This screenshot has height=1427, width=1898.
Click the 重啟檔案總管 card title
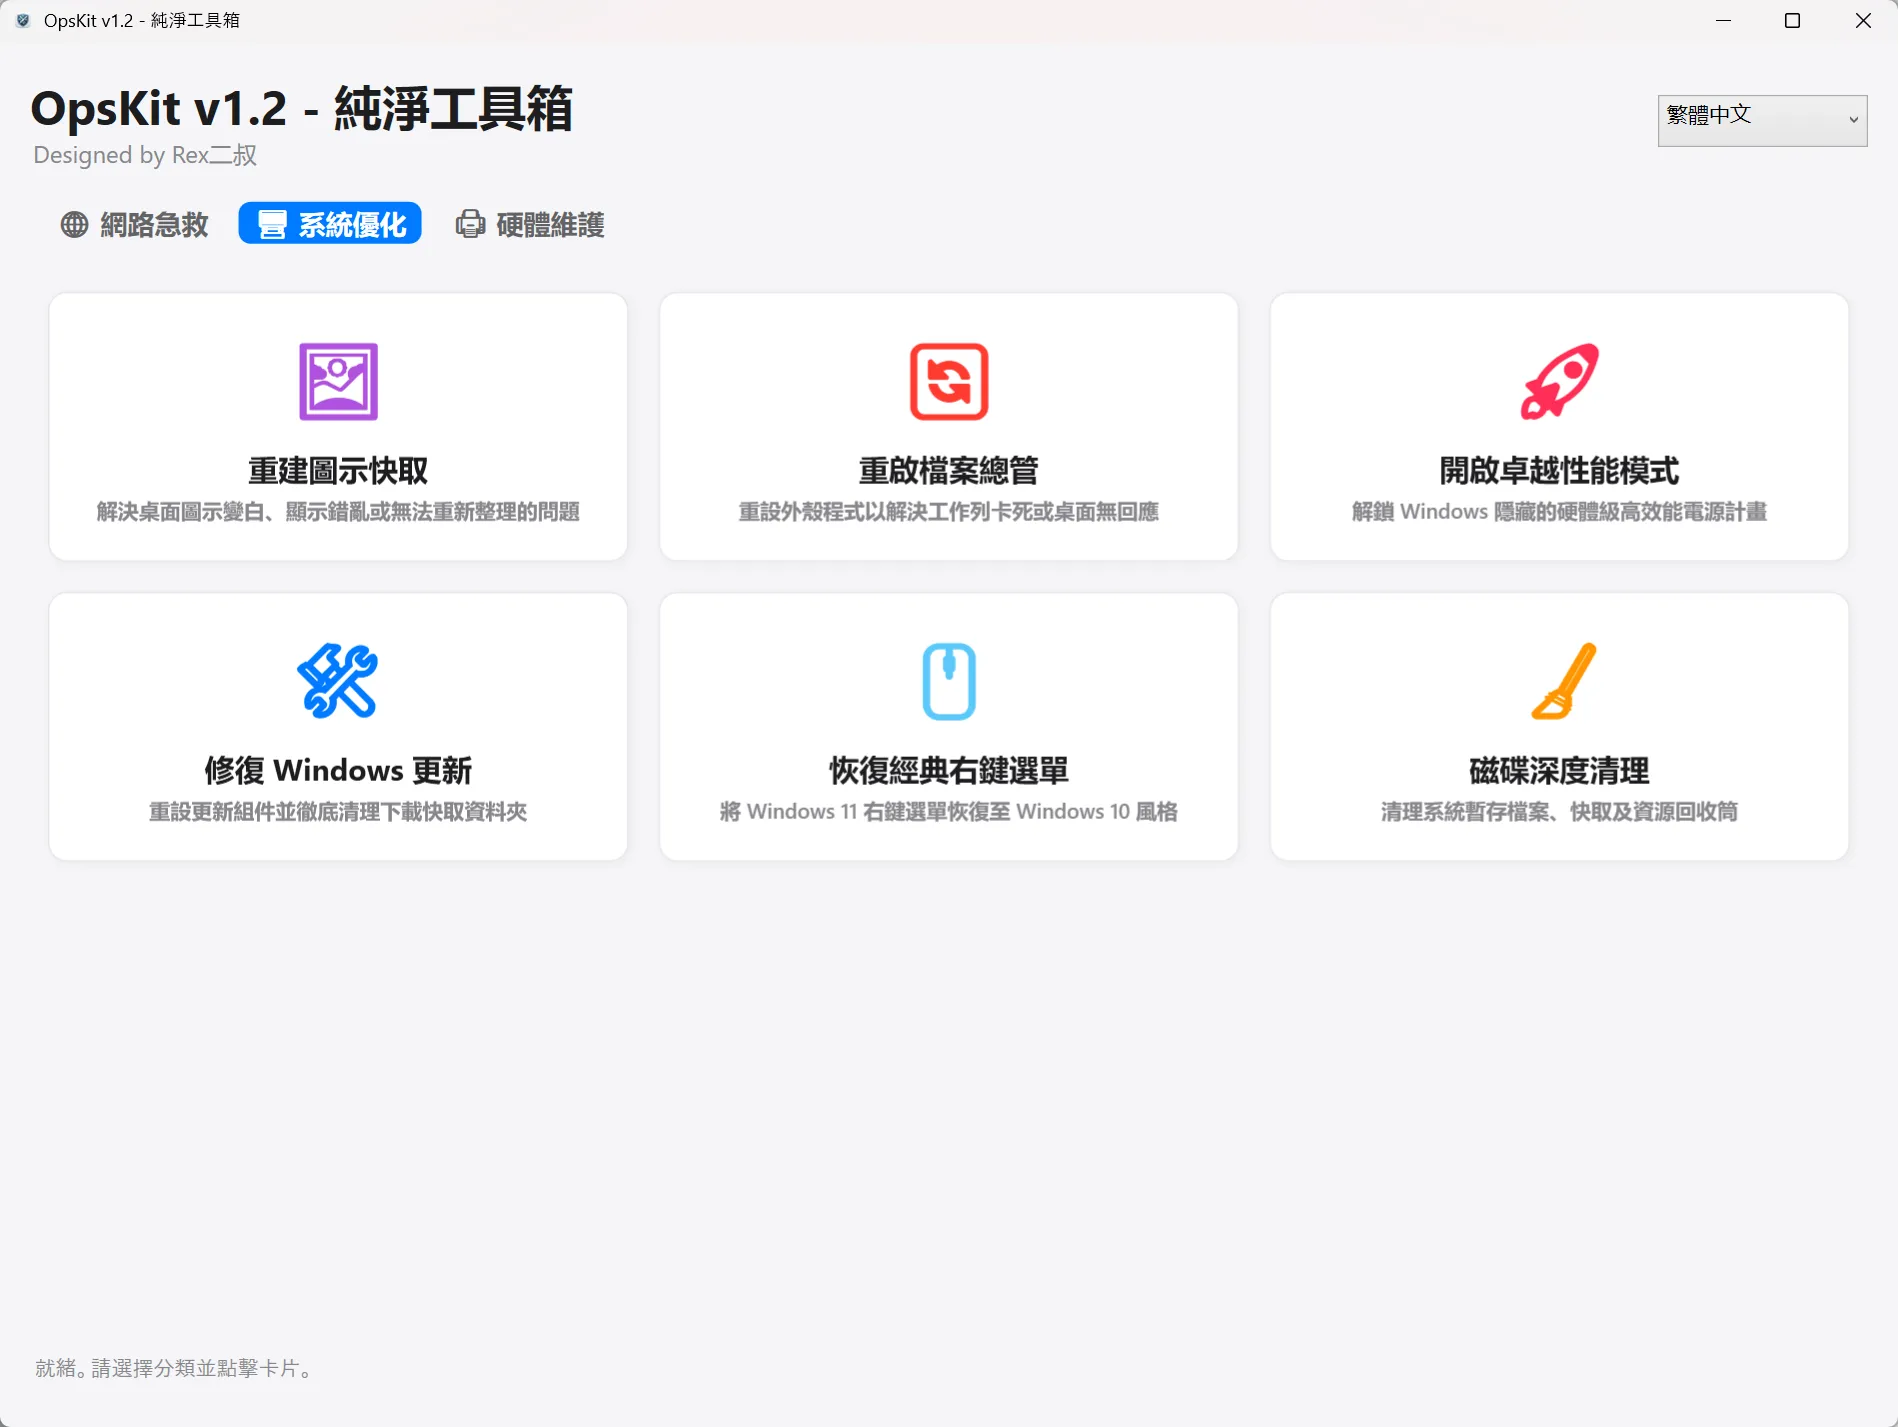click(948, 470)
